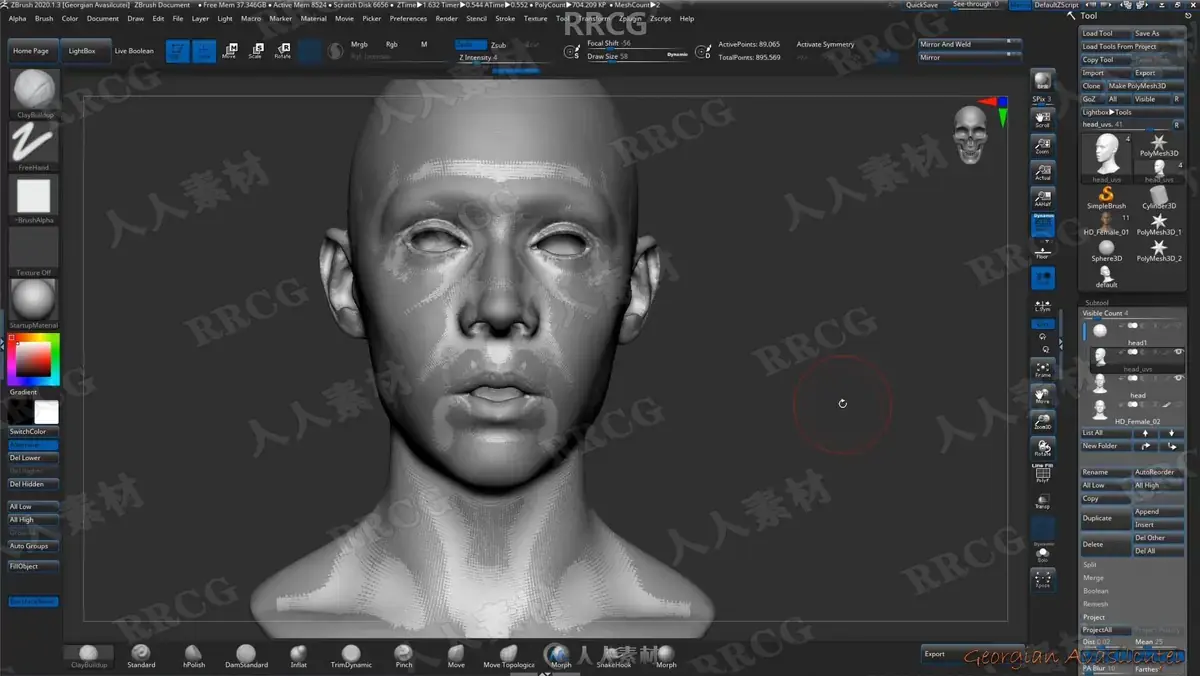Select the DamStandard brush

246,656
